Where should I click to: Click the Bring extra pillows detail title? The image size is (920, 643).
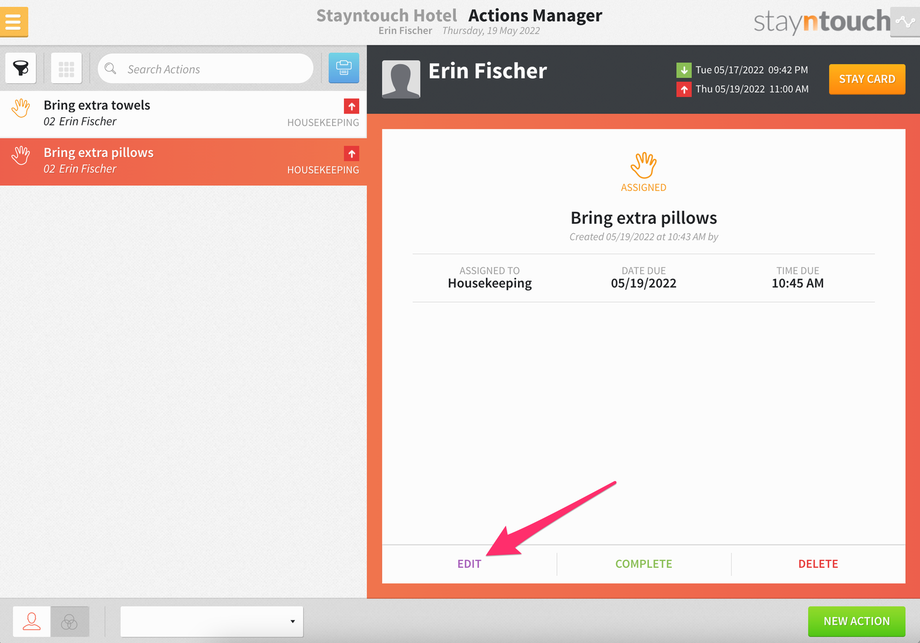pos(644,218)
